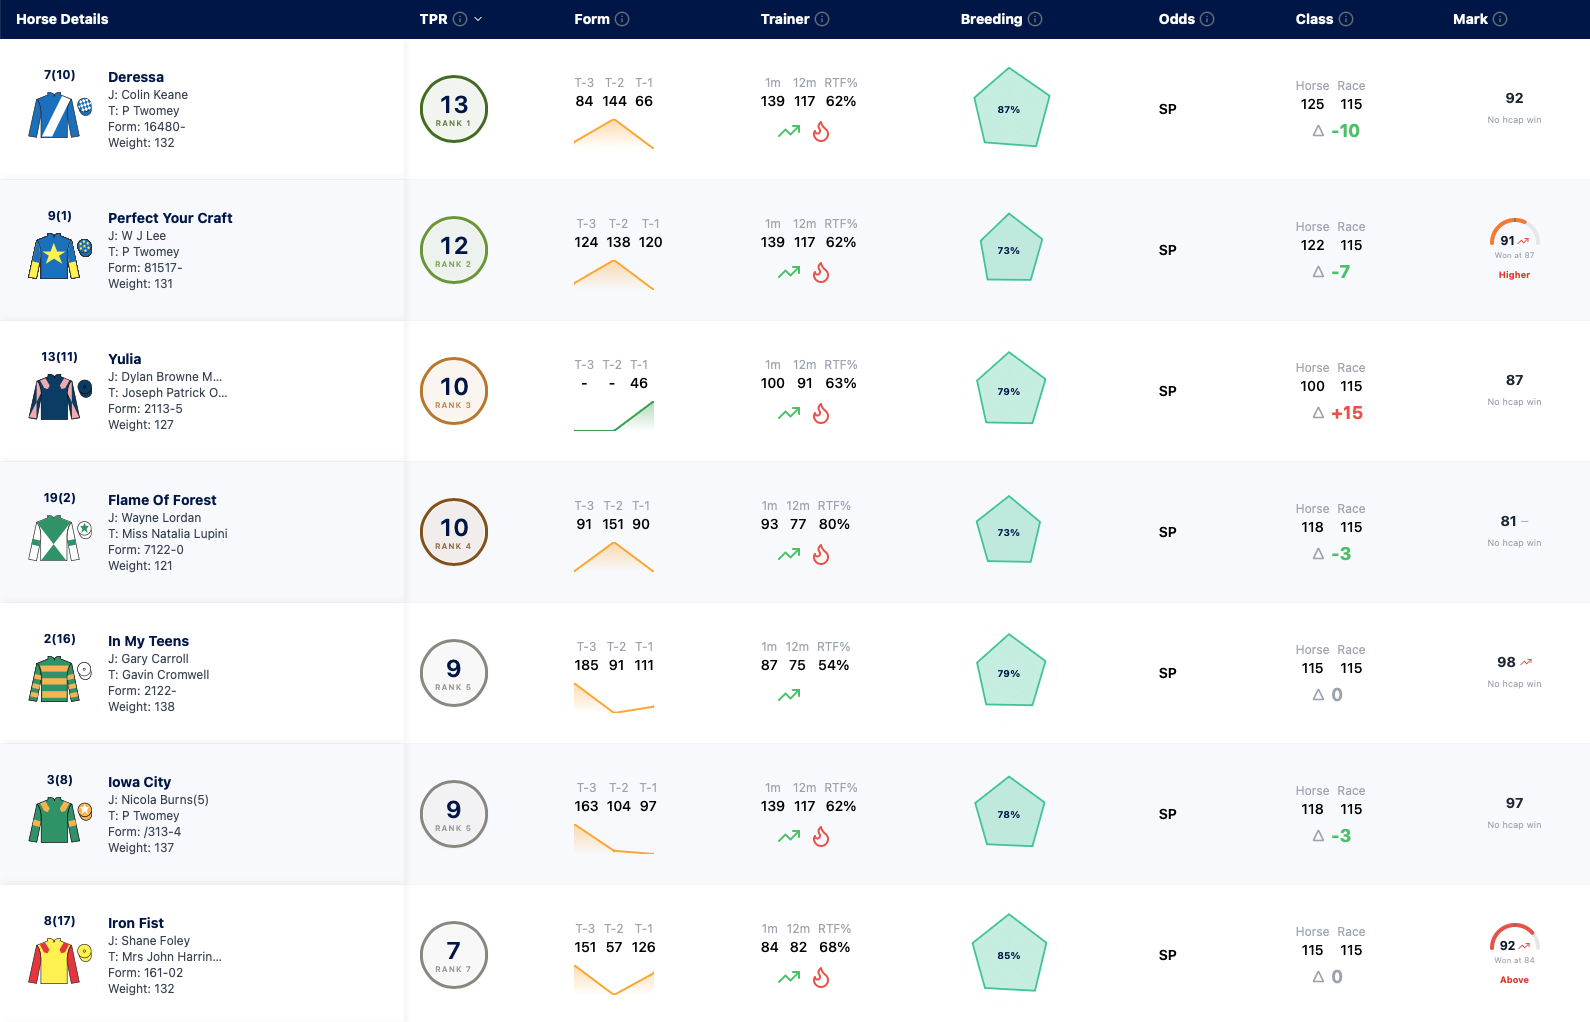
Task: Click the Form column info icon
Action: [622, 19]
